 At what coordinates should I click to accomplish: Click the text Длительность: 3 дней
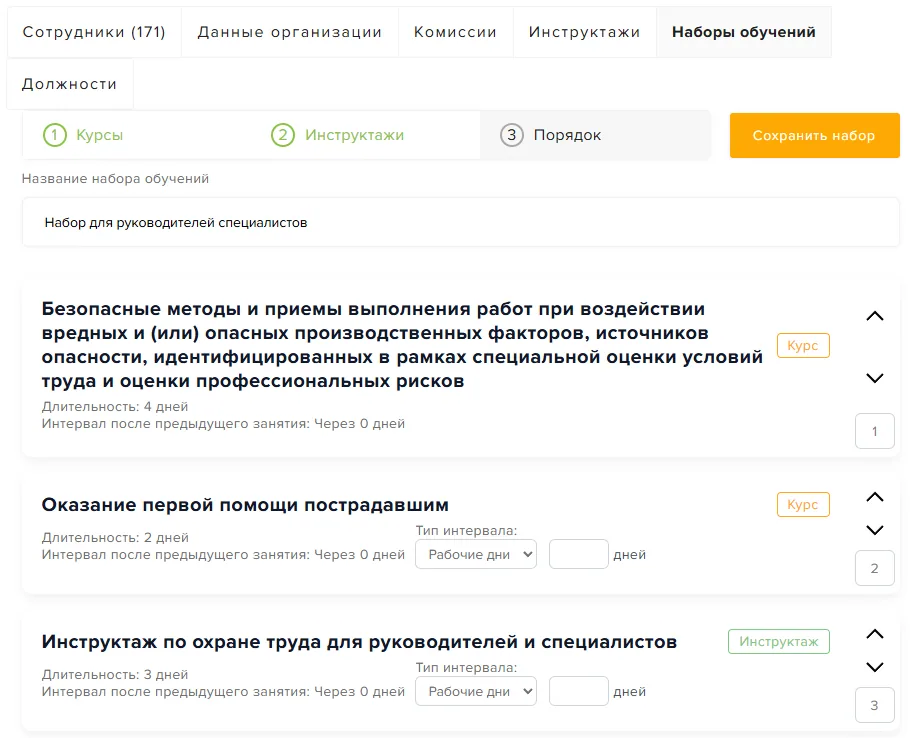115,675
